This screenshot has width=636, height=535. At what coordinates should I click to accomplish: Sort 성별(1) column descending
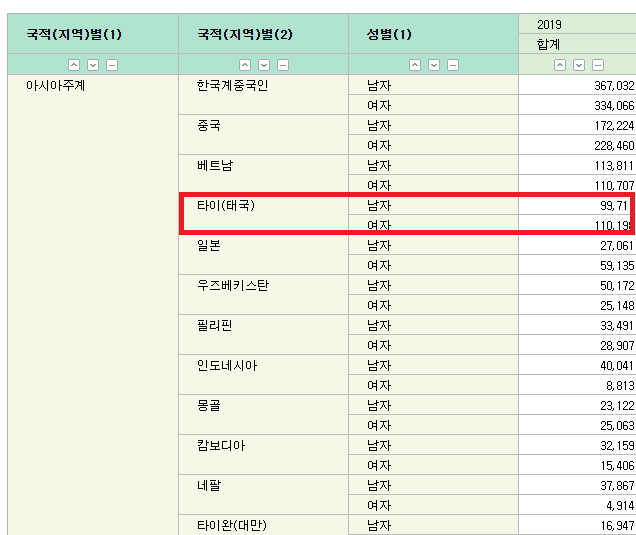coord(433,65)
